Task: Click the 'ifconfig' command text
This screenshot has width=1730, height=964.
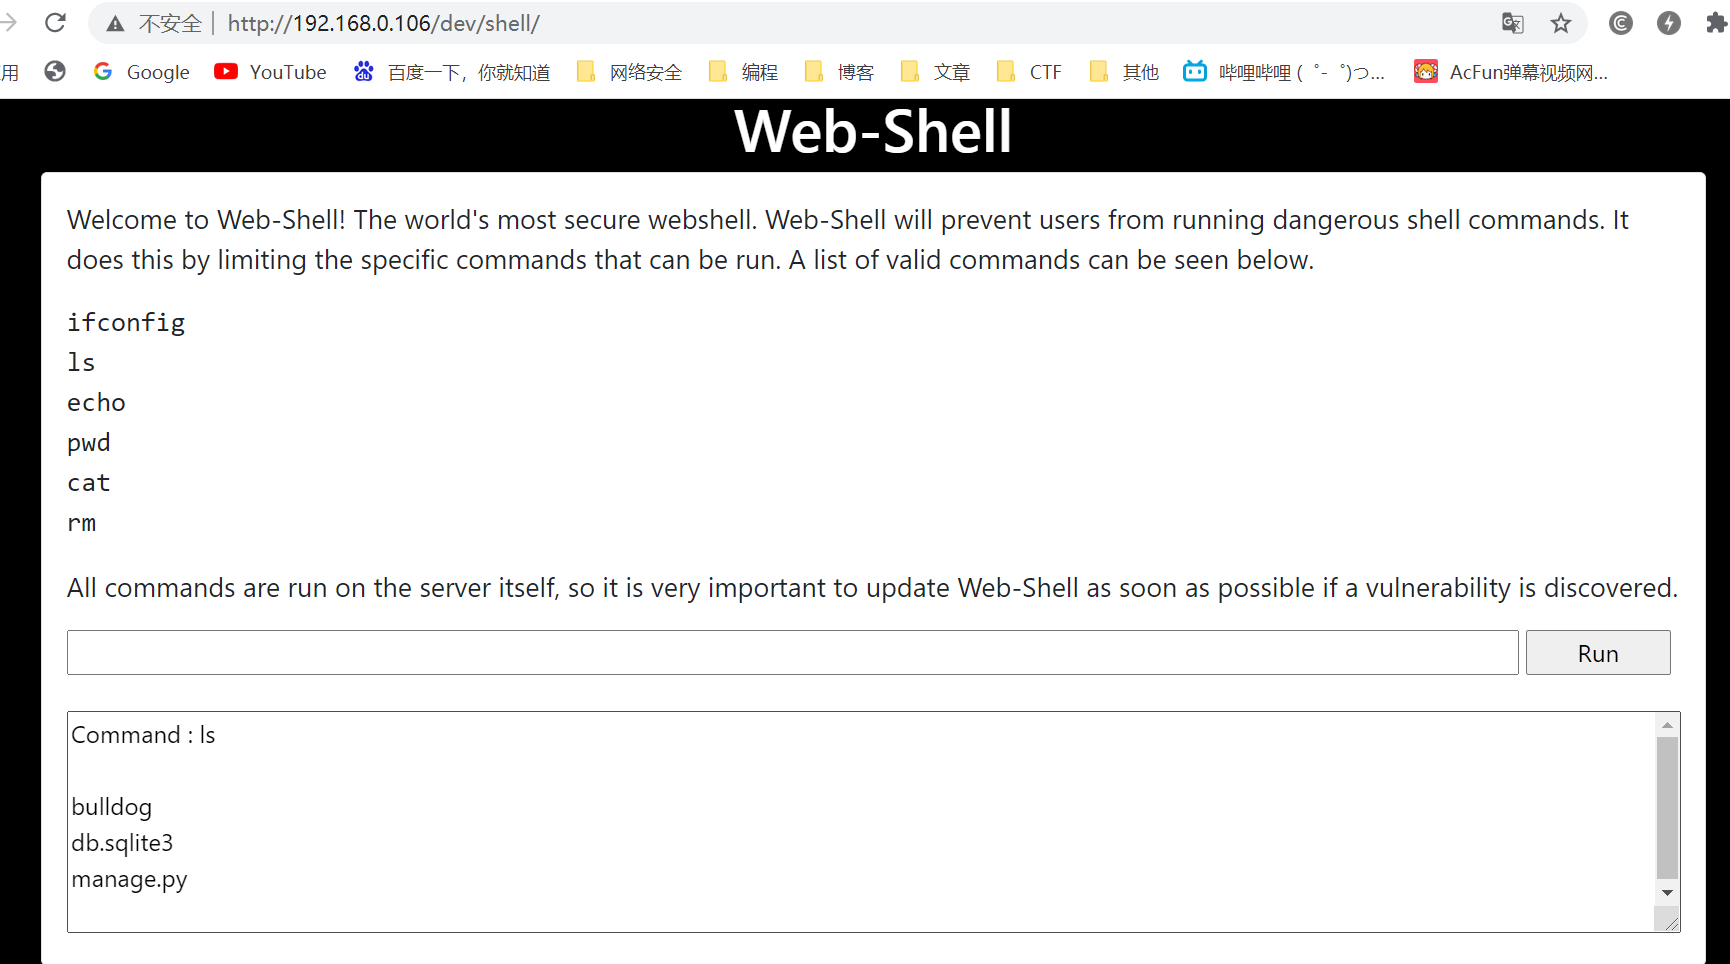Action: [x=126, y=323]
